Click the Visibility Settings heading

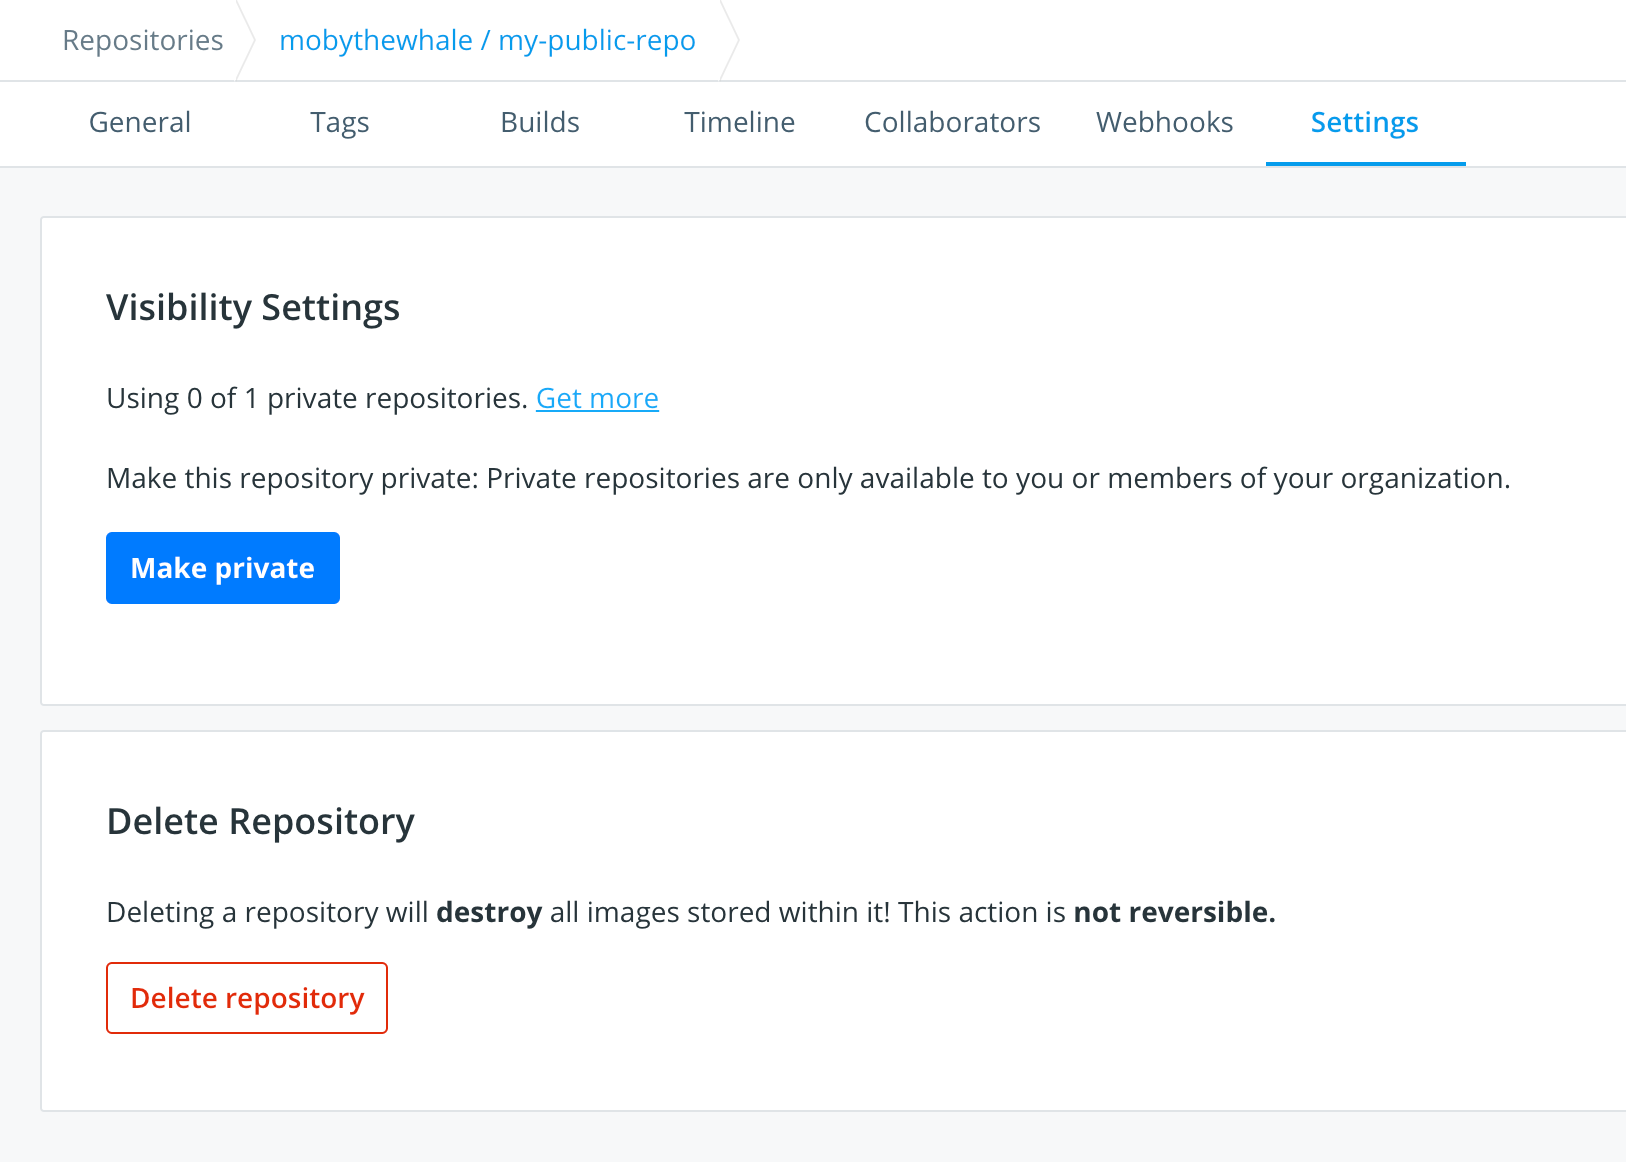[x=253, y=308]
